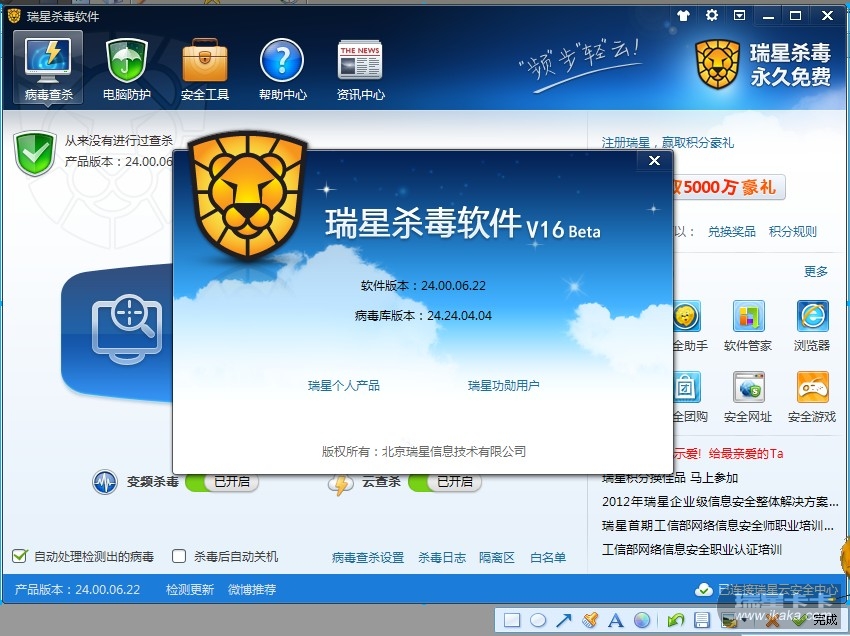Image resolution: width=850 pixels, height=636 pixels.
Task: Select the brush tool in capture toolbar
Action: [590, 620]
